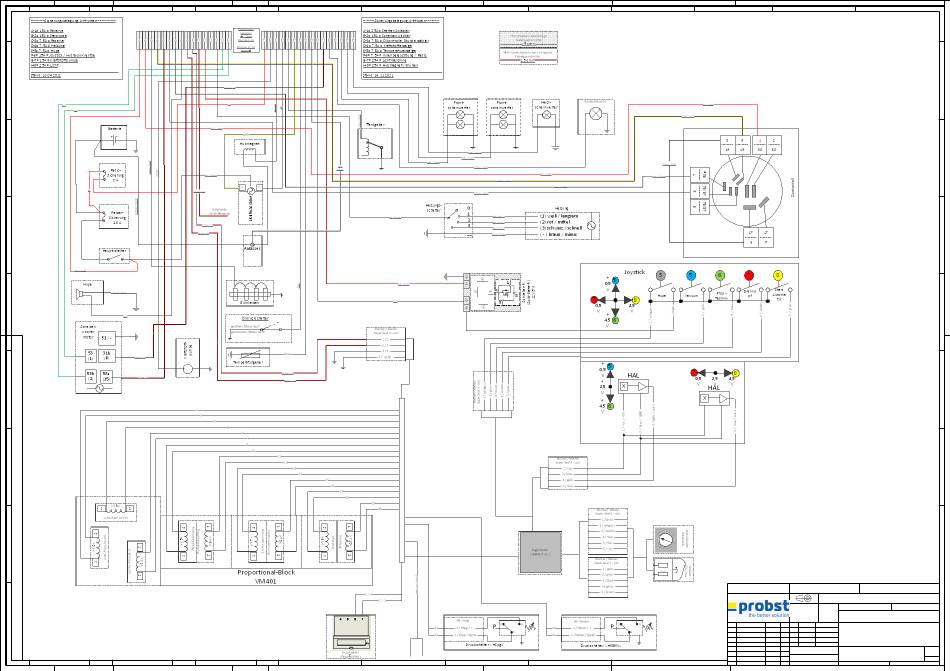Click the left pressure switch symbol at bottom
Image resolution: width=950 pixels, height=671 pixels.
coord(491,632)
